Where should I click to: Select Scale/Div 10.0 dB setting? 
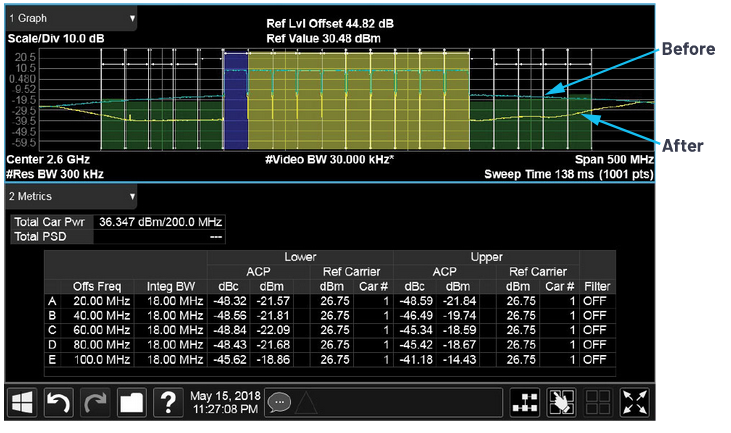55,39
